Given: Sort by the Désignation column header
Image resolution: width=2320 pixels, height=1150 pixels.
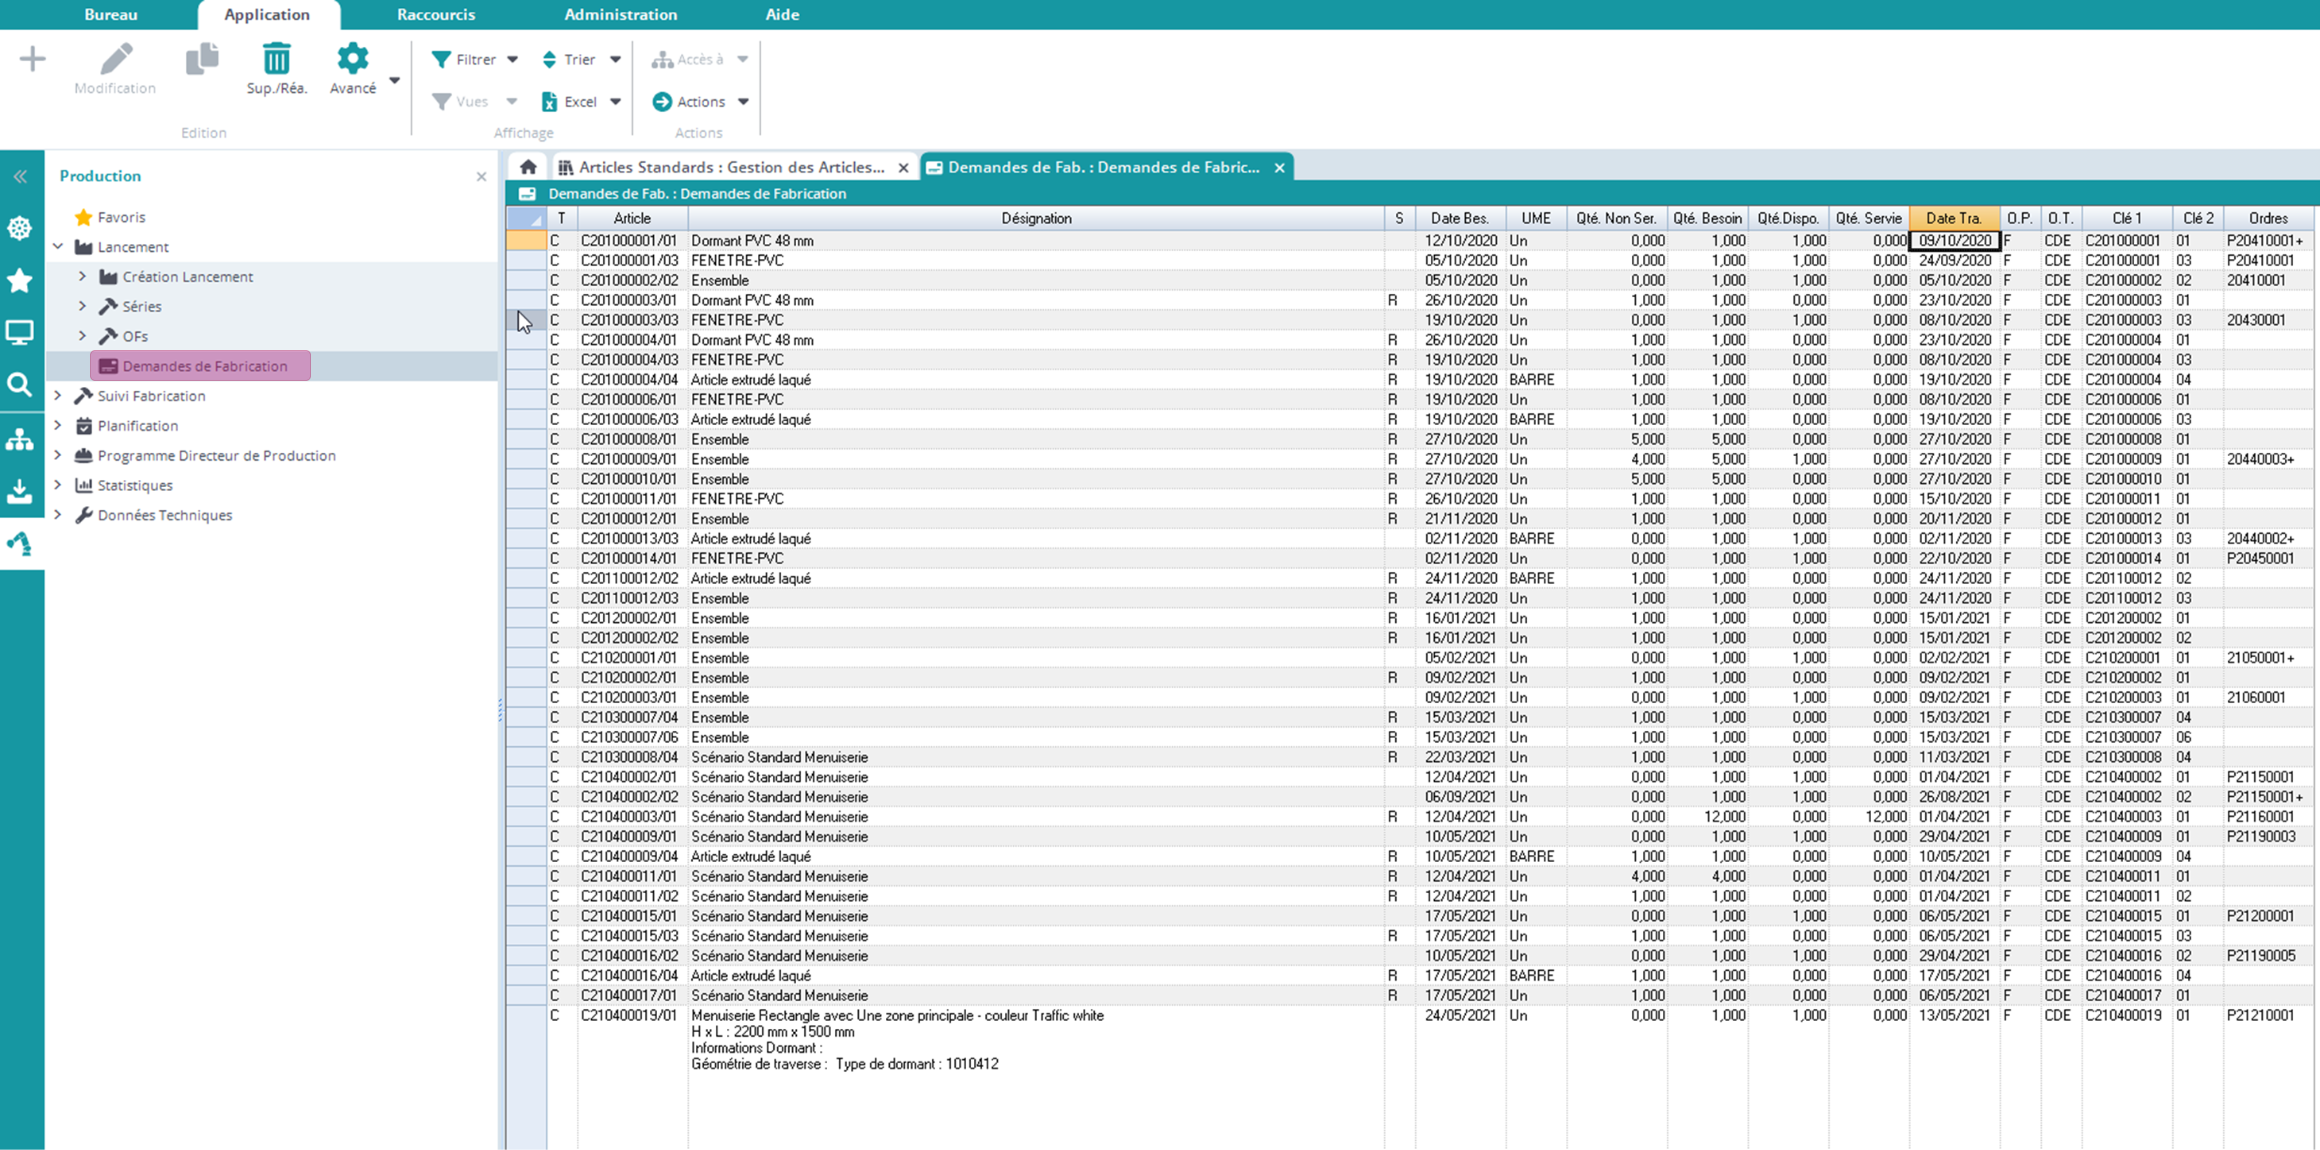Looking at the screenshot, I should click(1035, 218).
